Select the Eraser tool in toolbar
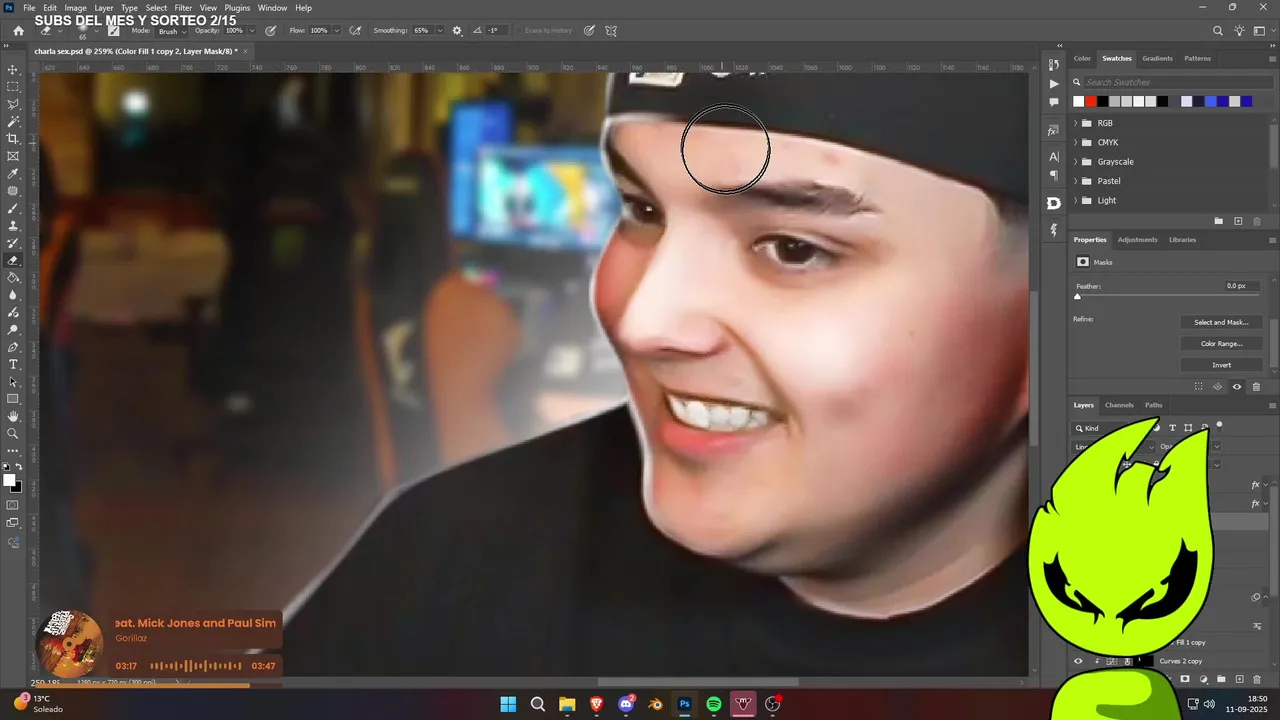 coord(13,260)
